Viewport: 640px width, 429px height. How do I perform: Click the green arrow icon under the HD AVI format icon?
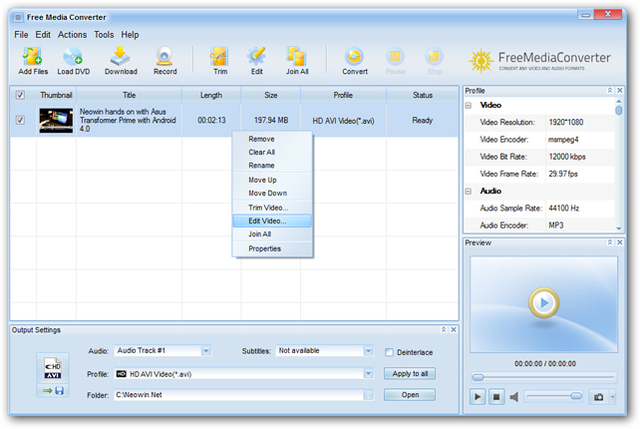pyautogui.click(x=47, y=391)
